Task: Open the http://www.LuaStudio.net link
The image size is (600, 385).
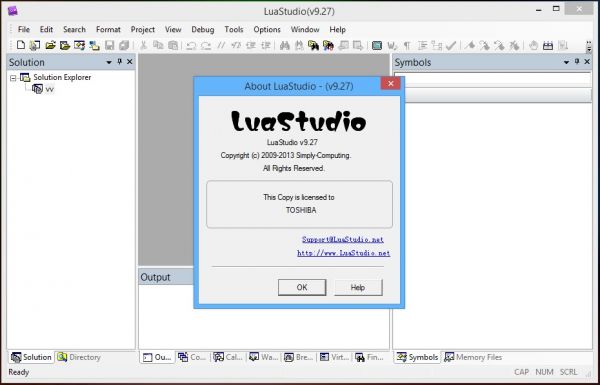Action: [343, 253]
